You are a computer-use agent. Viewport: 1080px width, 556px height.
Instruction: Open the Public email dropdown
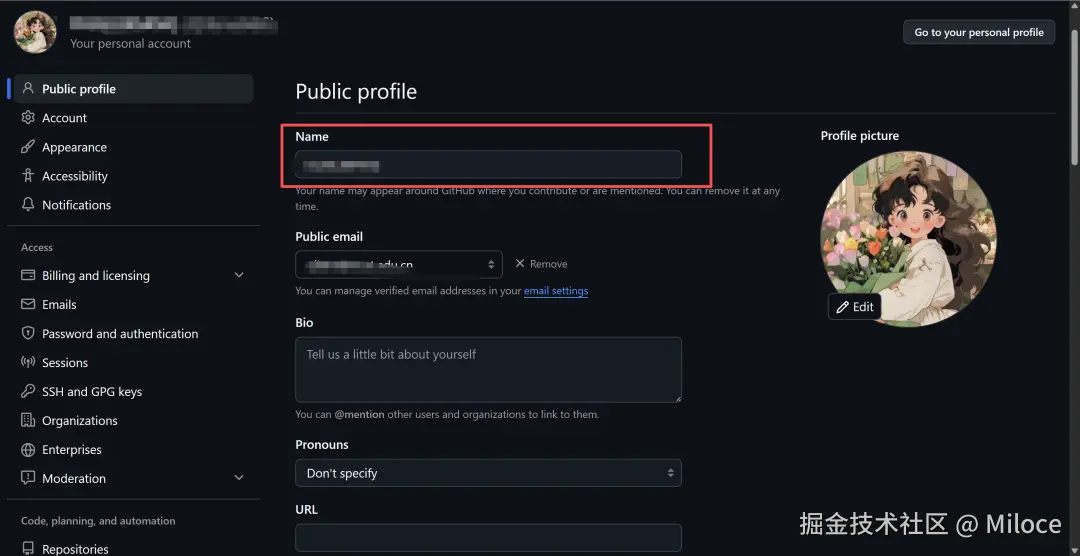399,264
